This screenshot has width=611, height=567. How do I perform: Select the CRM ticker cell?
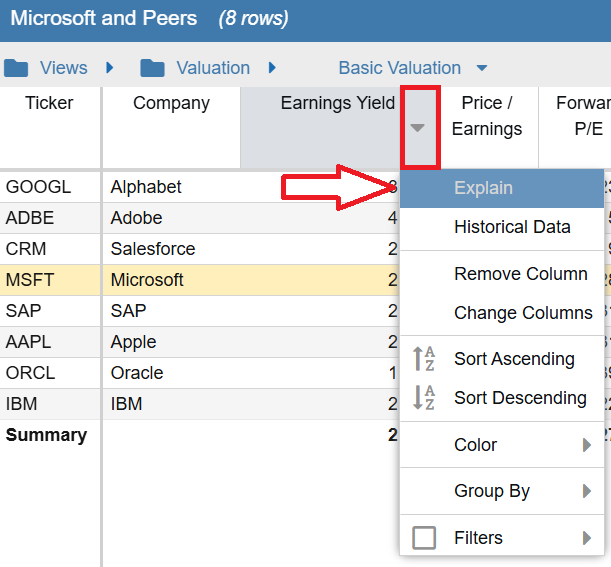[x=50, y=249]
